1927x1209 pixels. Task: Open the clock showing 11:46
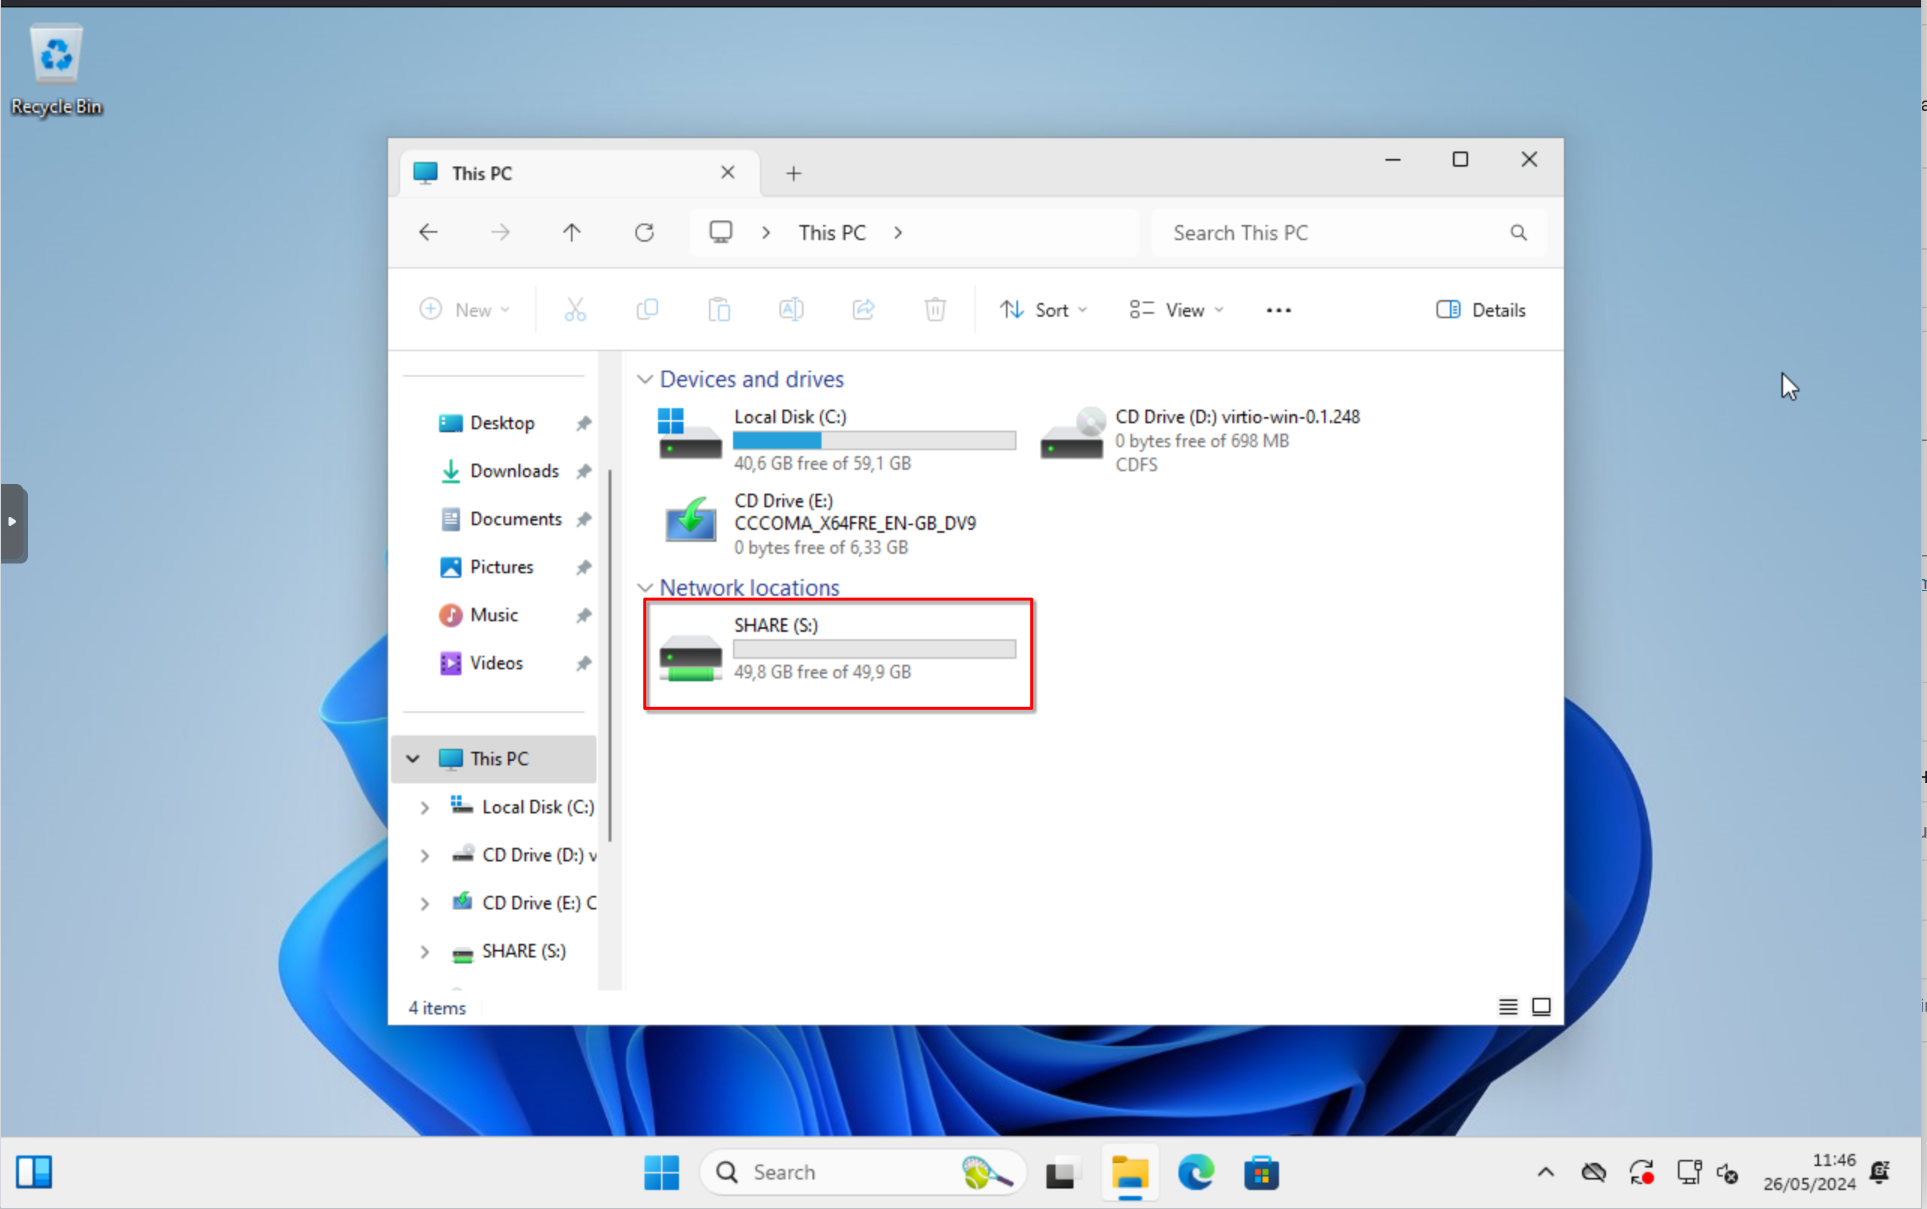pos(1809,1172)
